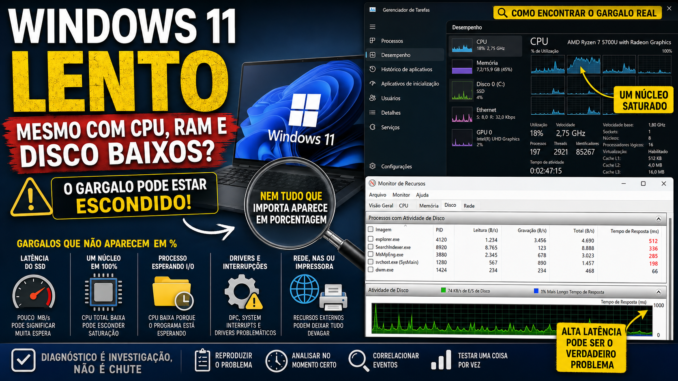The width and height of the screenshot is (678, 381).
Task: Click the CPU speed value 2,75 GHz
Action: pos(570,133)
